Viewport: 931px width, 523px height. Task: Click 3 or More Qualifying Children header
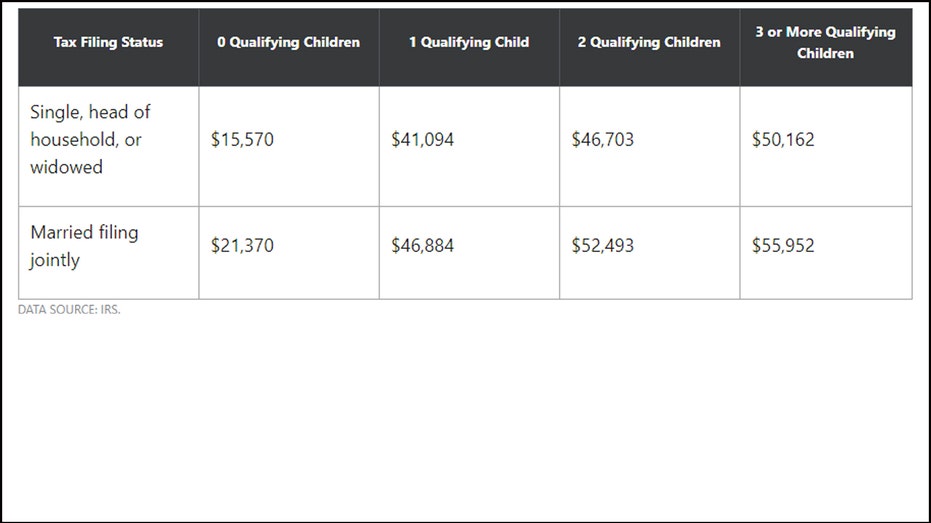pyautogui.click(x=825, y=42)
